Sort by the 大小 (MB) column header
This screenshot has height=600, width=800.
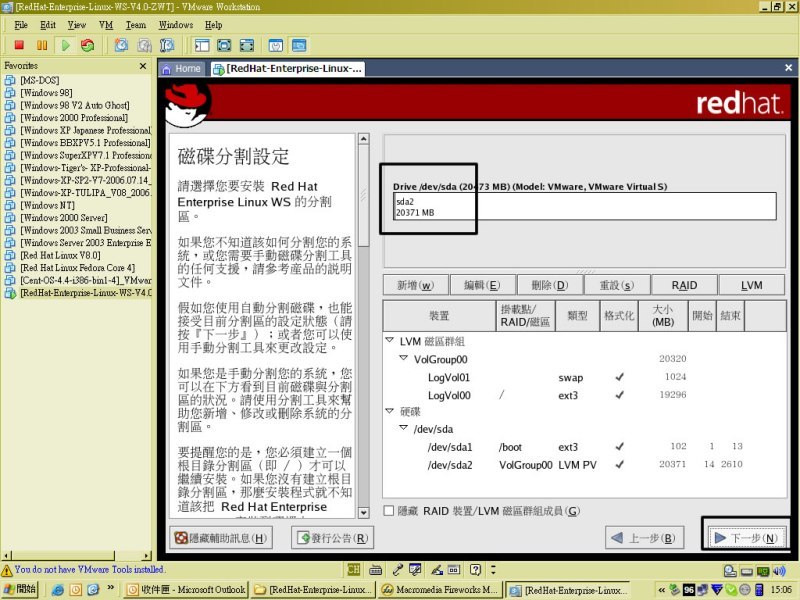pos(663,316)
